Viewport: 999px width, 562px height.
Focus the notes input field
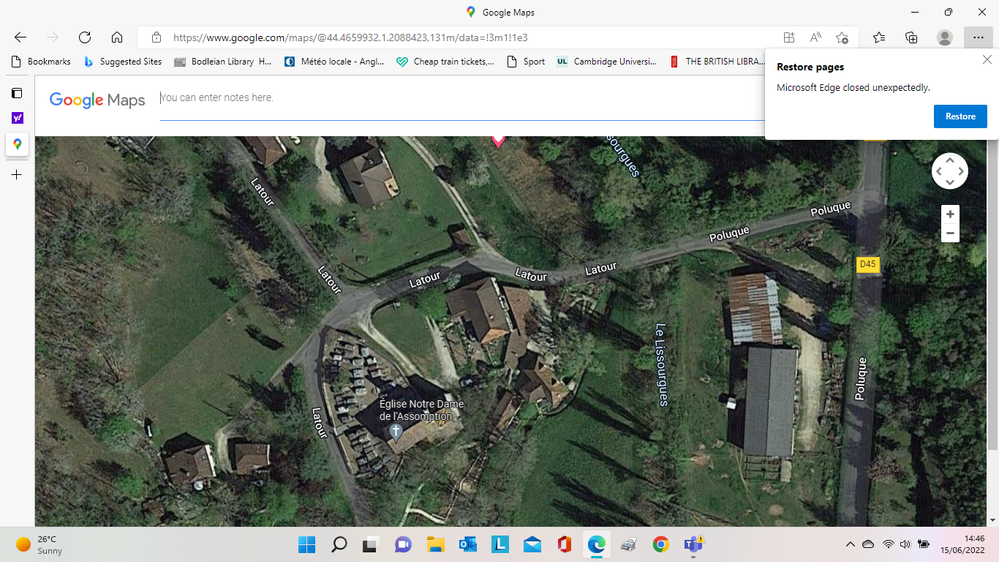point(462,97)
